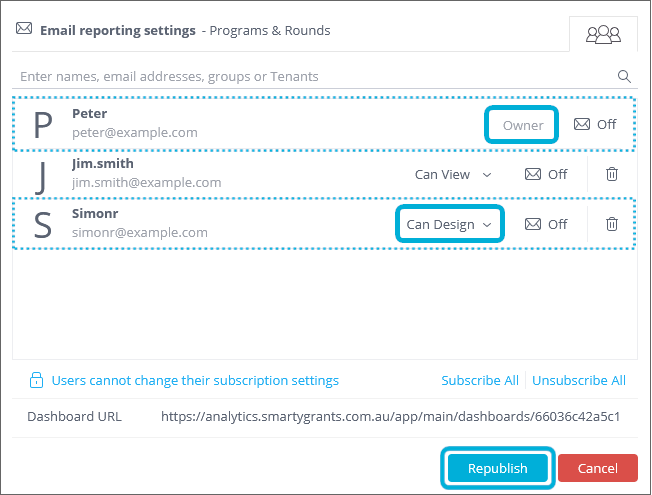Click the envelope icon in the dialog title
The image size is (652, 495).
pos(24,29)
